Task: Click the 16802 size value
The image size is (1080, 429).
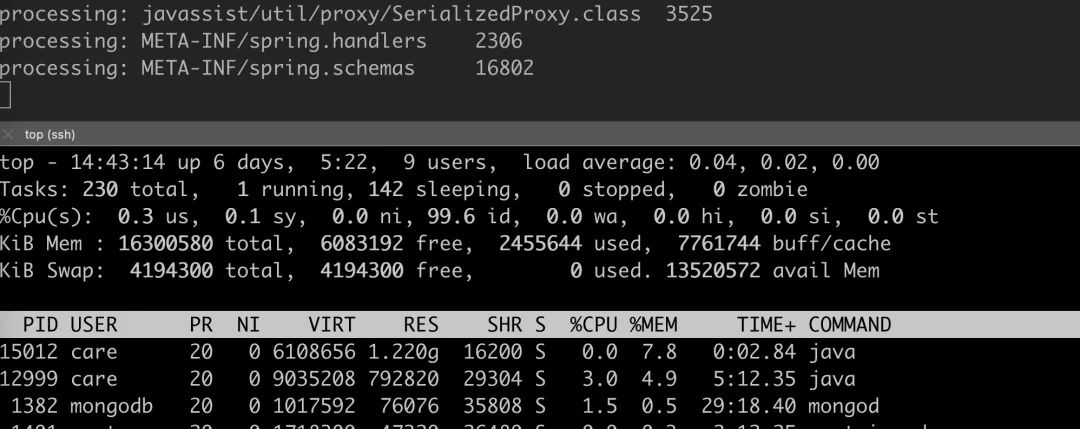Action: coord(504,68)
